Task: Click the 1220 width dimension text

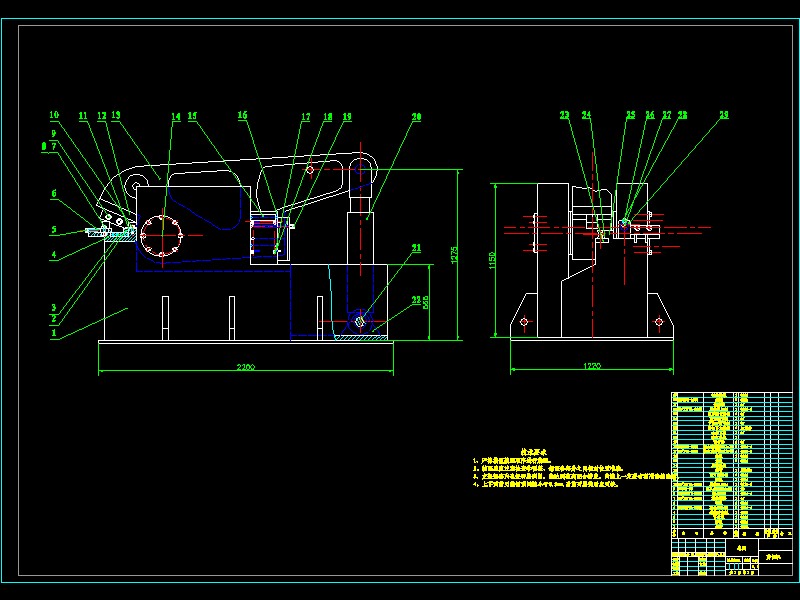Action: tap(592, 366)
